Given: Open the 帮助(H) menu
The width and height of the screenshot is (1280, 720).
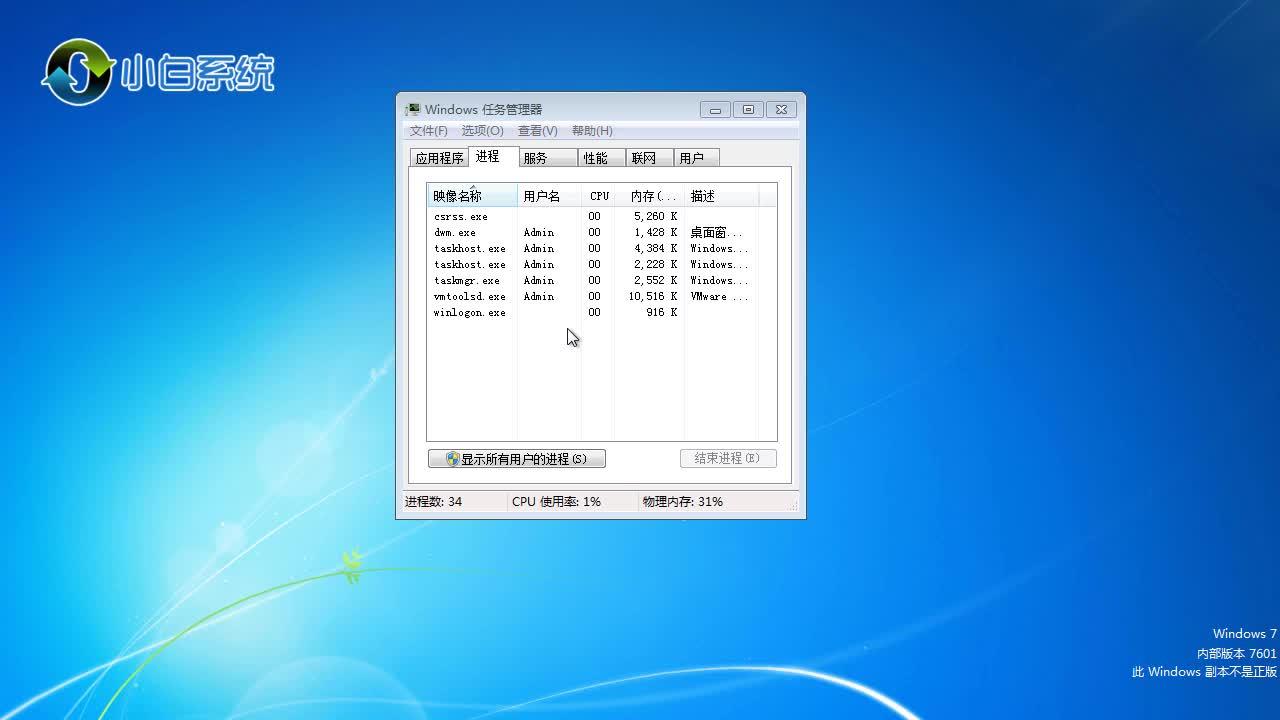Looking at the screenshot, I should coord(592,131).
